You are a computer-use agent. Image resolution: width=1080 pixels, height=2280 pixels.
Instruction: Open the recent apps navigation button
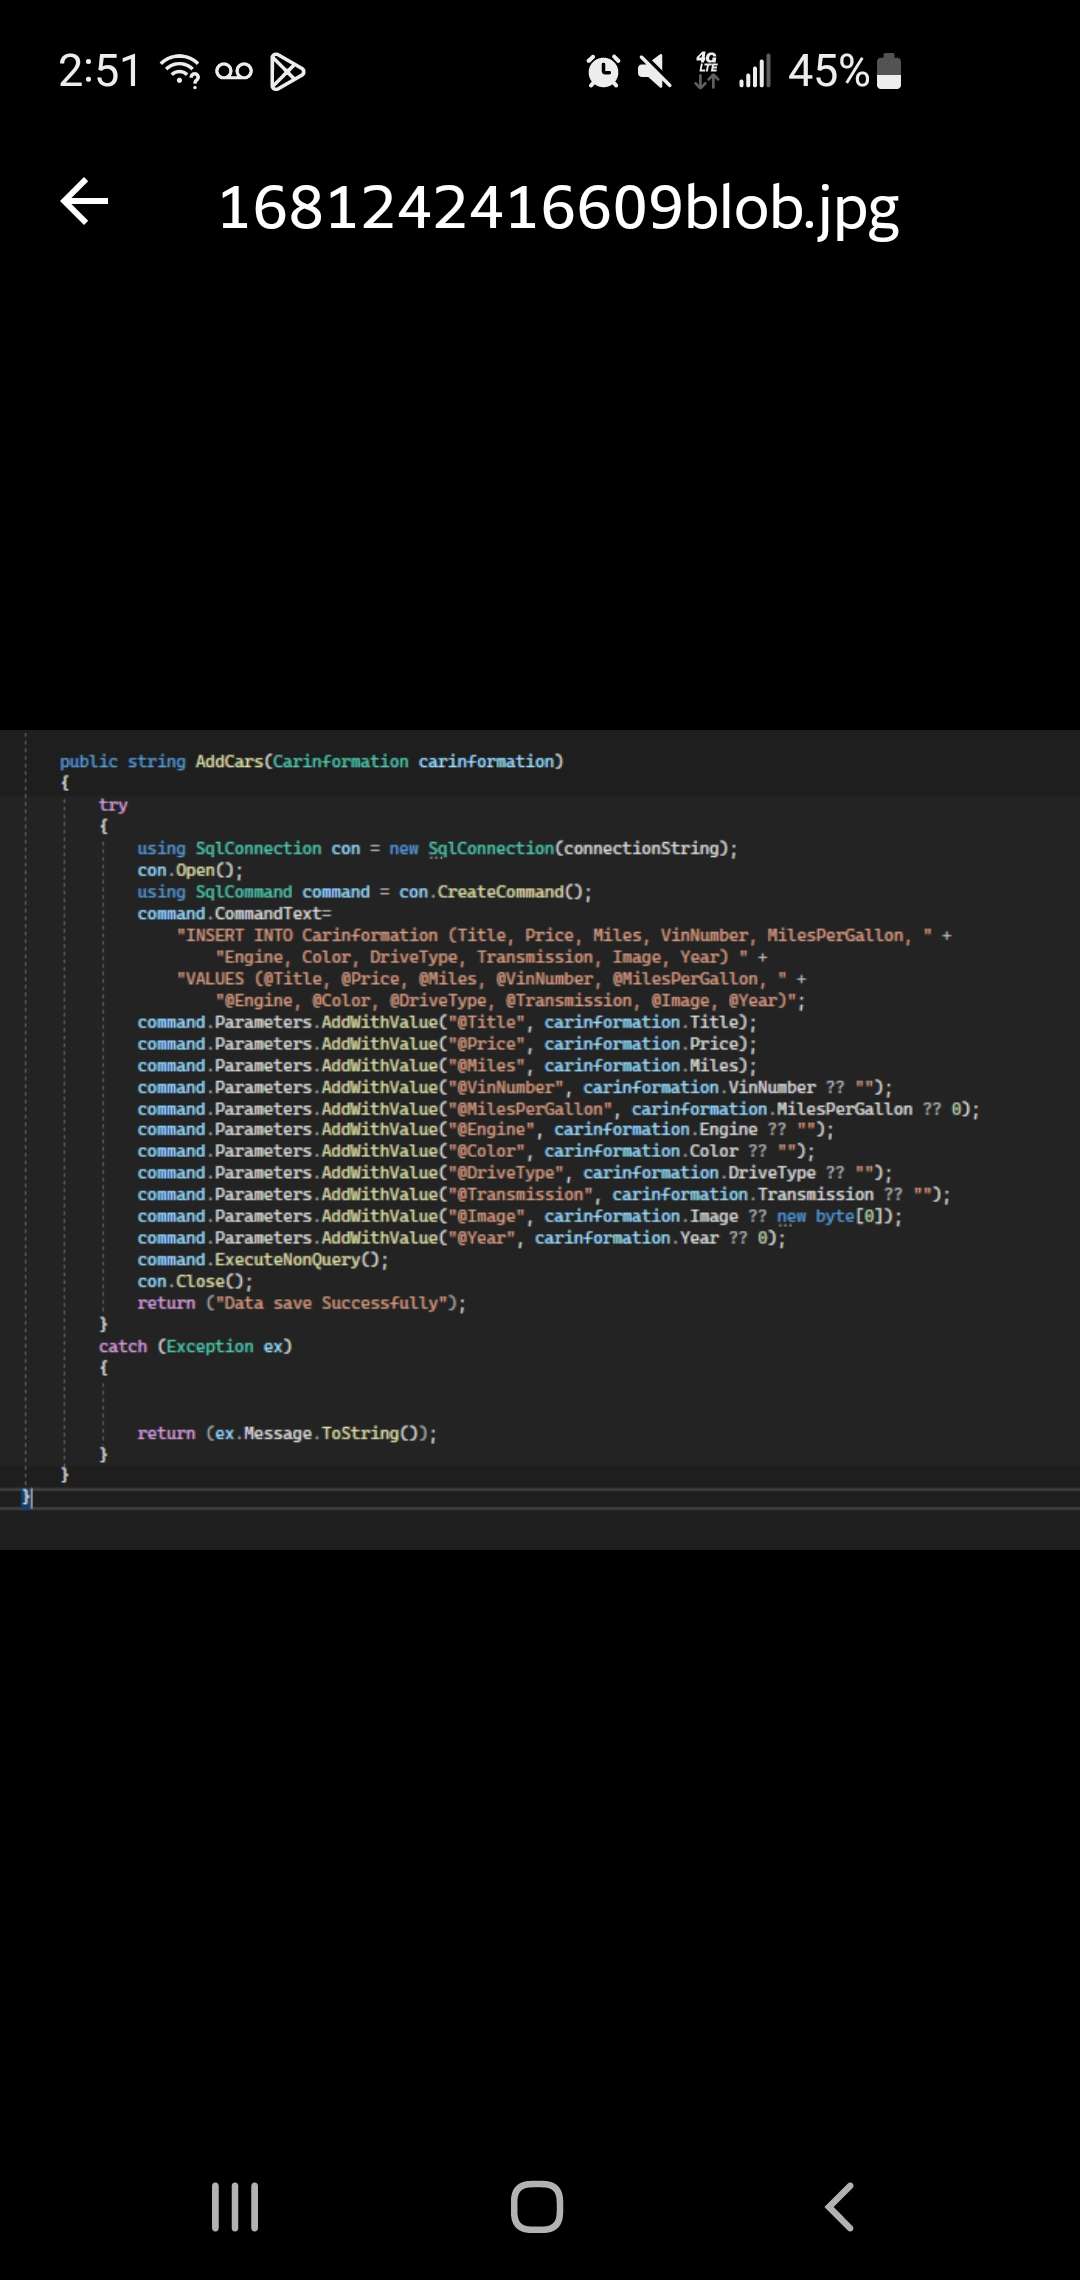[235, 2206]
